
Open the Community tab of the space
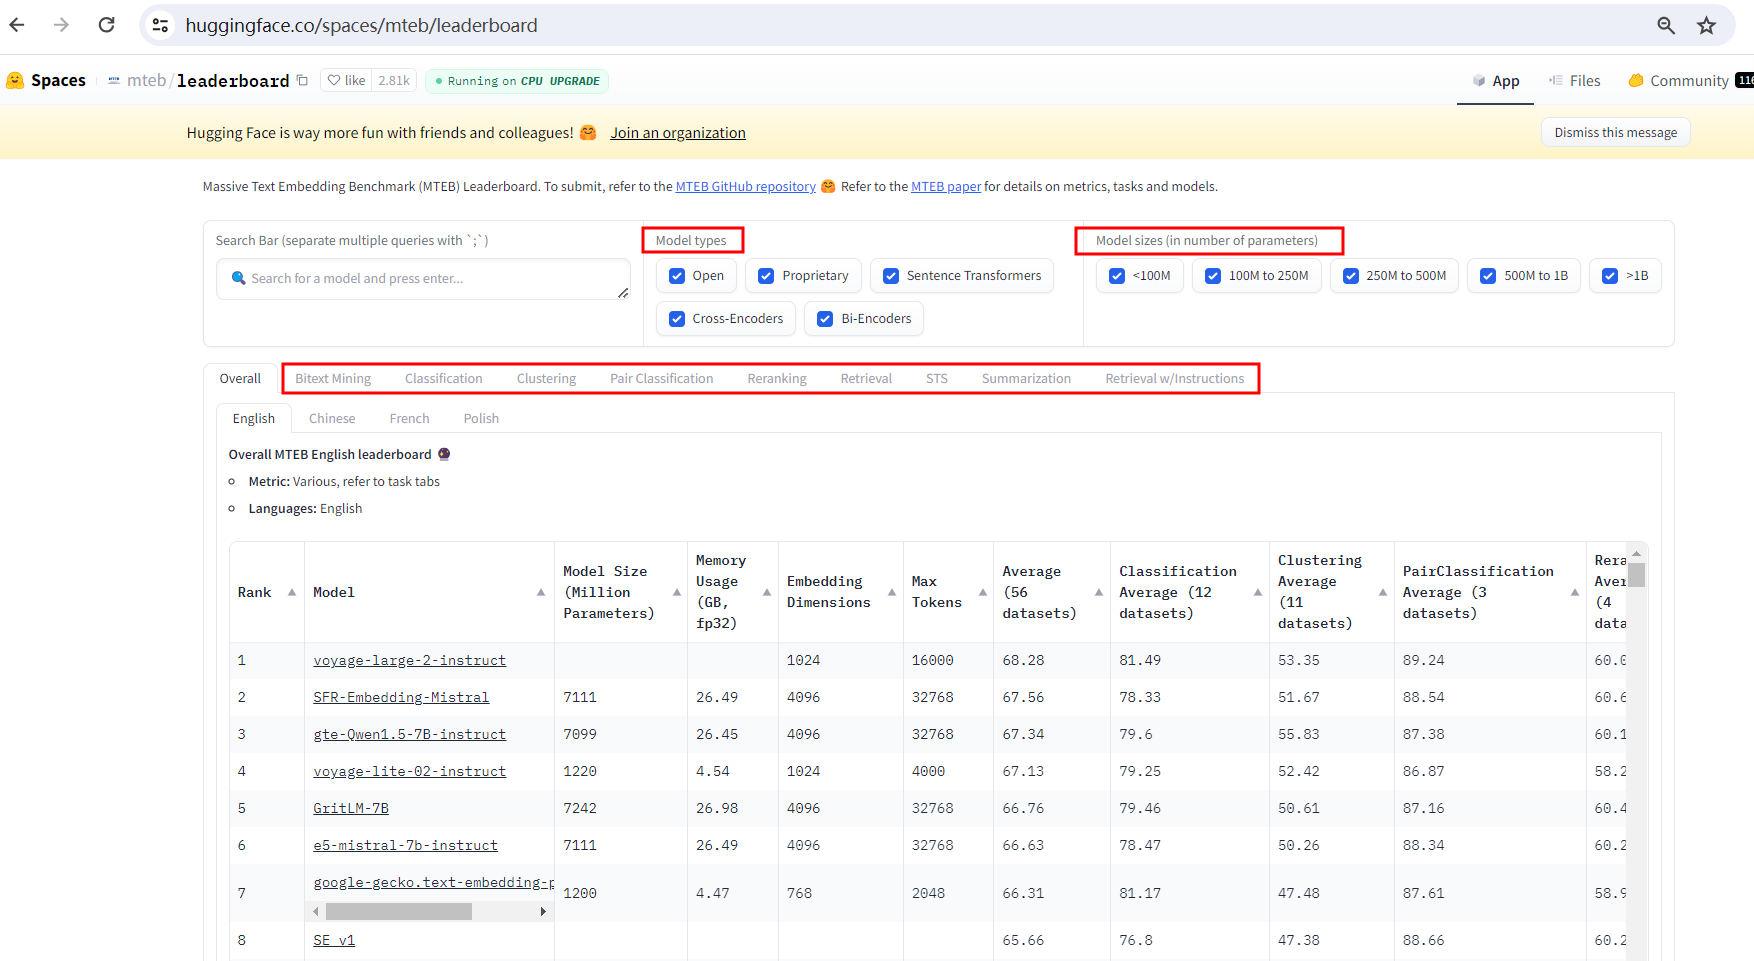click(1690, 81)
